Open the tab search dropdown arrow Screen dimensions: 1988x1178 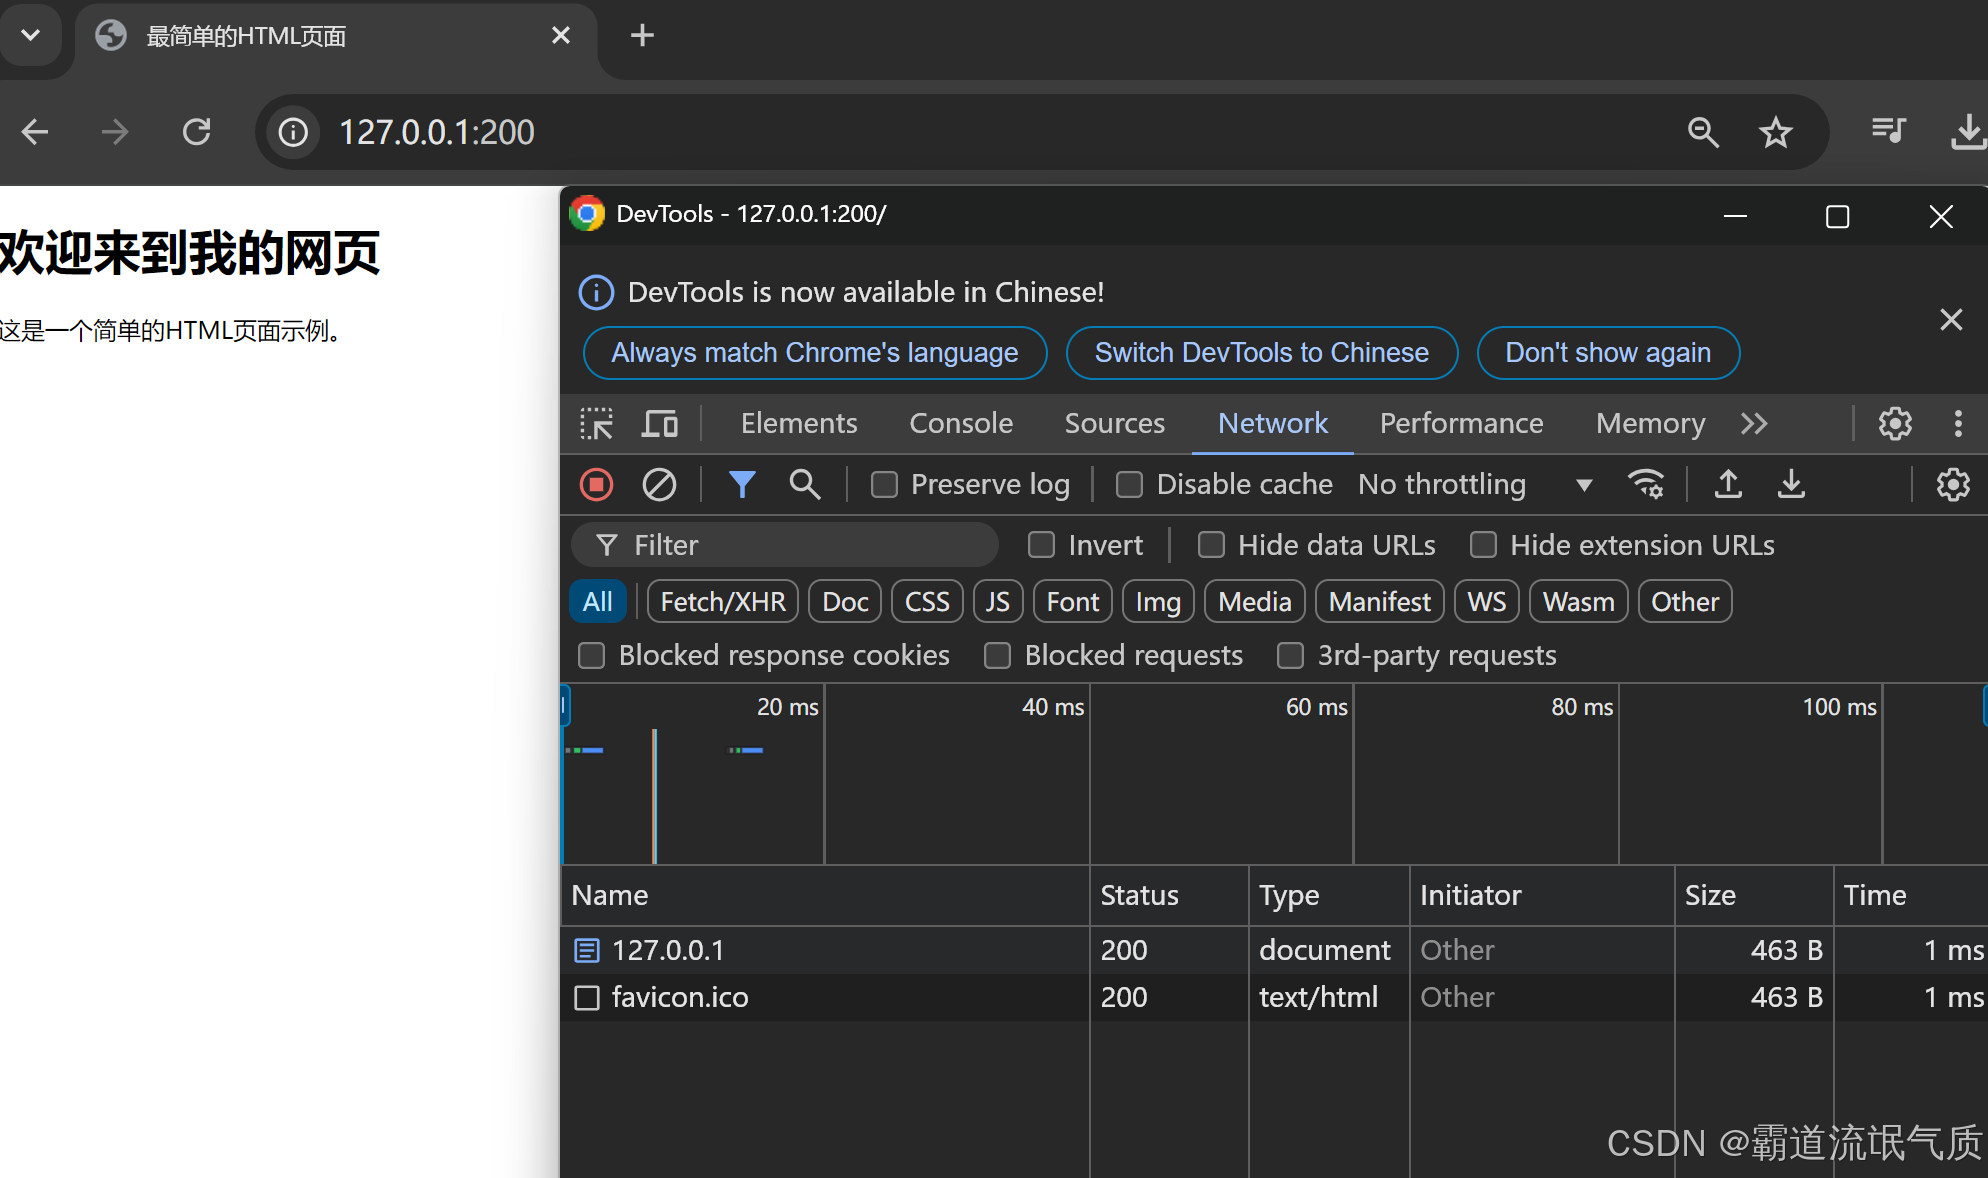click(x=30, y=36)
